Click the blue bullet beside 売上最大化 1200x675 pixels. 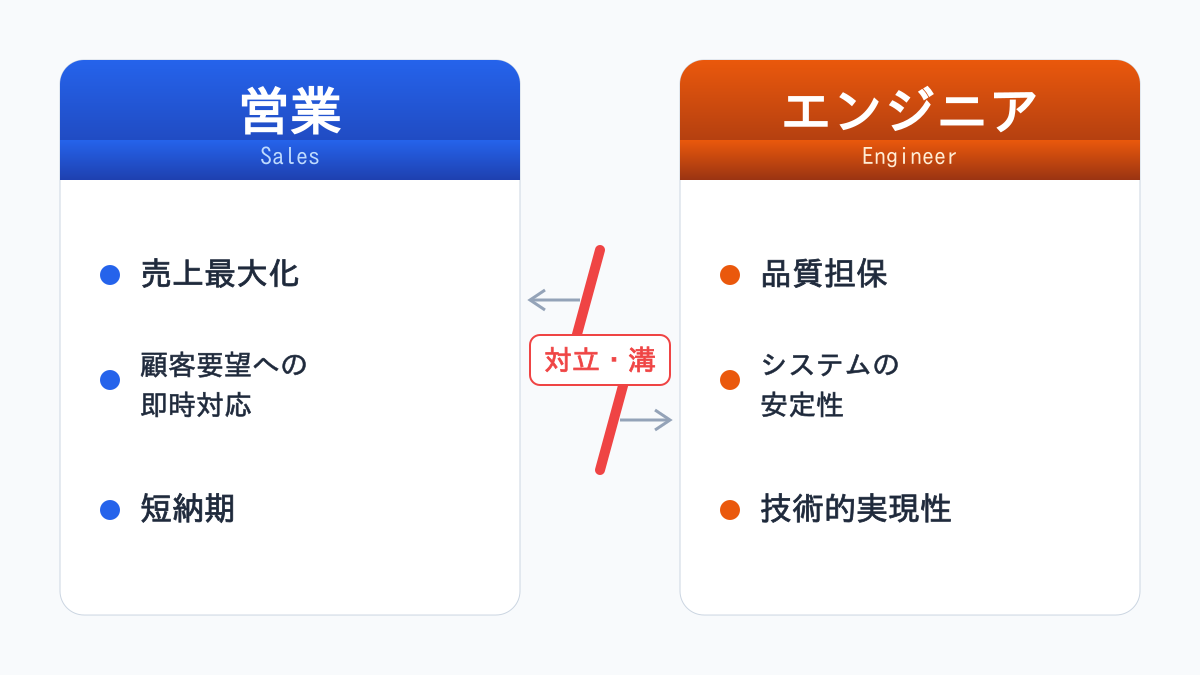110,274
